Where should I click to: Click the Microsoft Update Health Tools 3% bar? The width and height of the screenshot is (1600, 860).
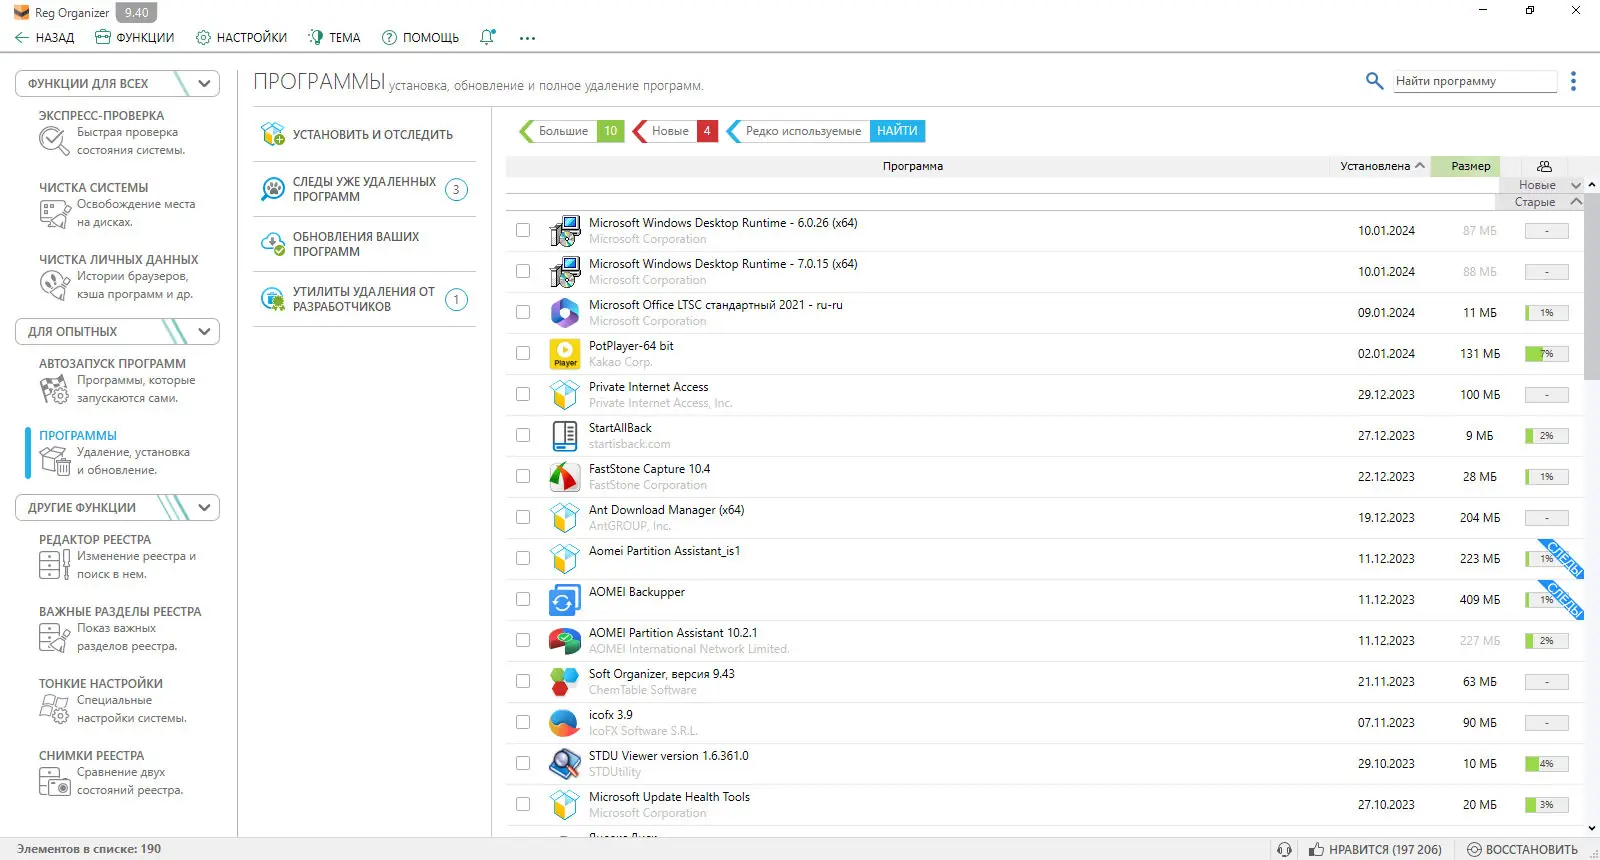point(1546,805)
